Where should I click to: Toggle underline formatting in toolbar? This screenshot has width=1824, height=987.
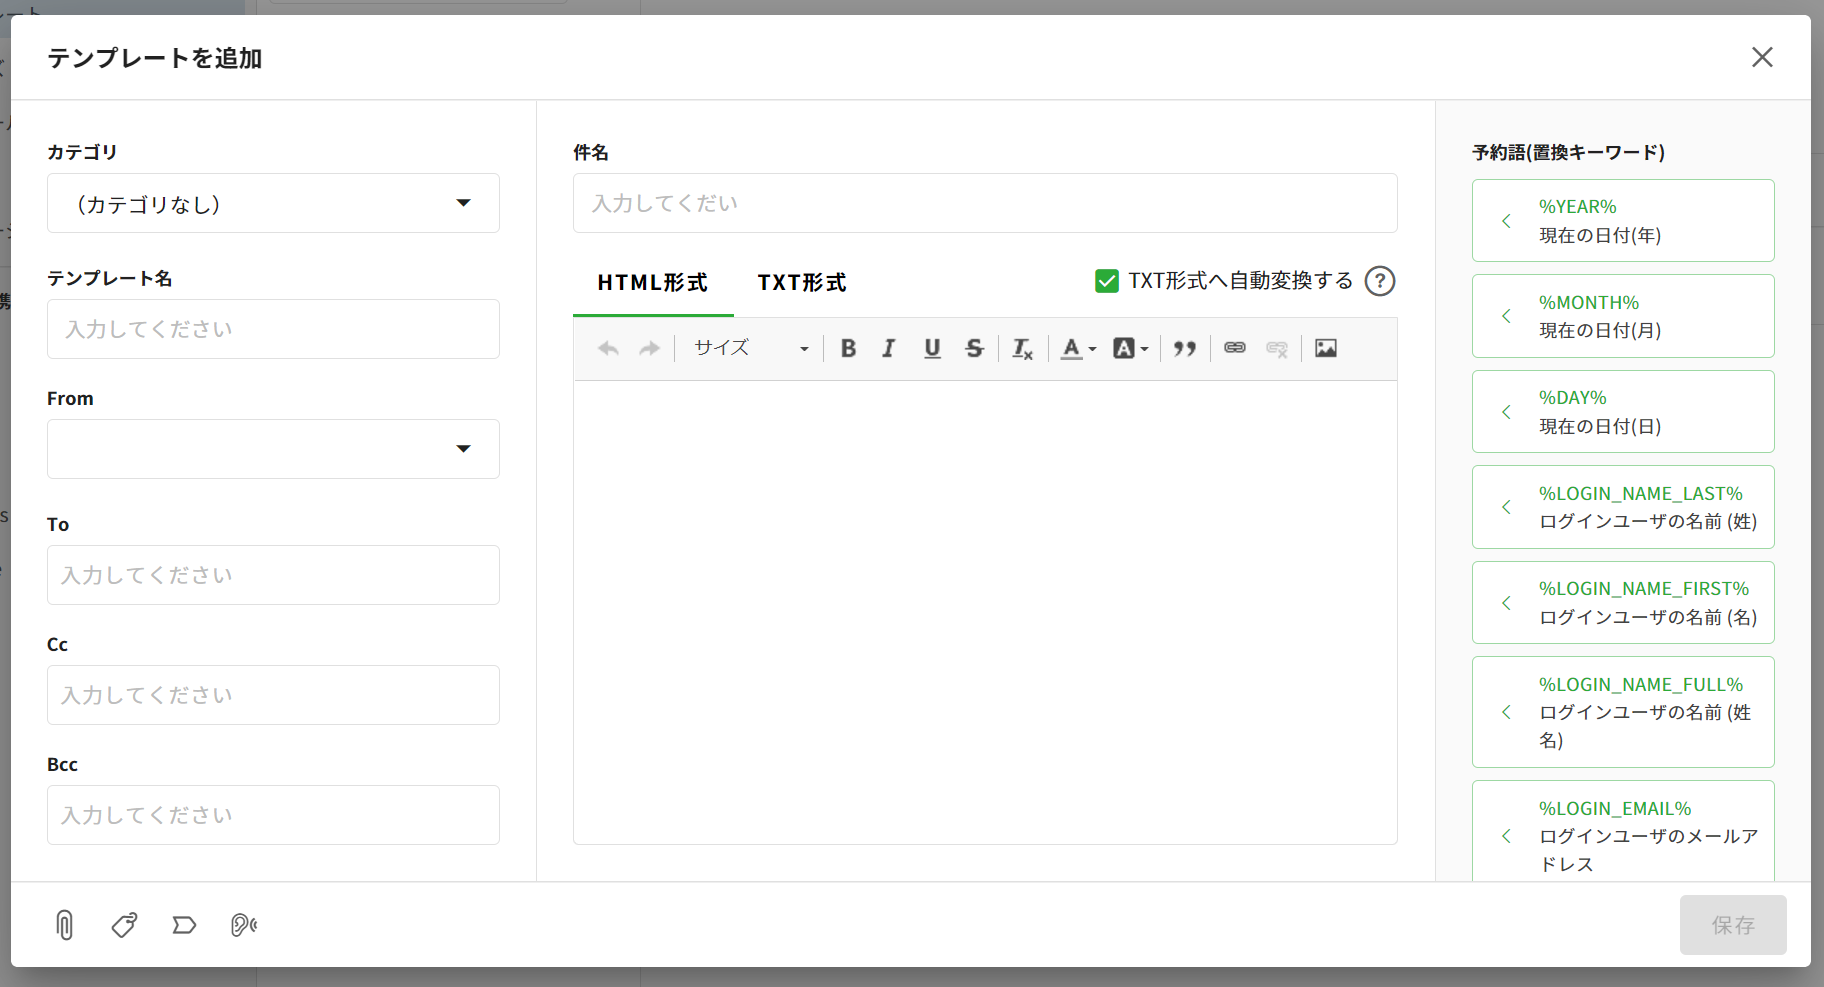click(x=932, y=348)
